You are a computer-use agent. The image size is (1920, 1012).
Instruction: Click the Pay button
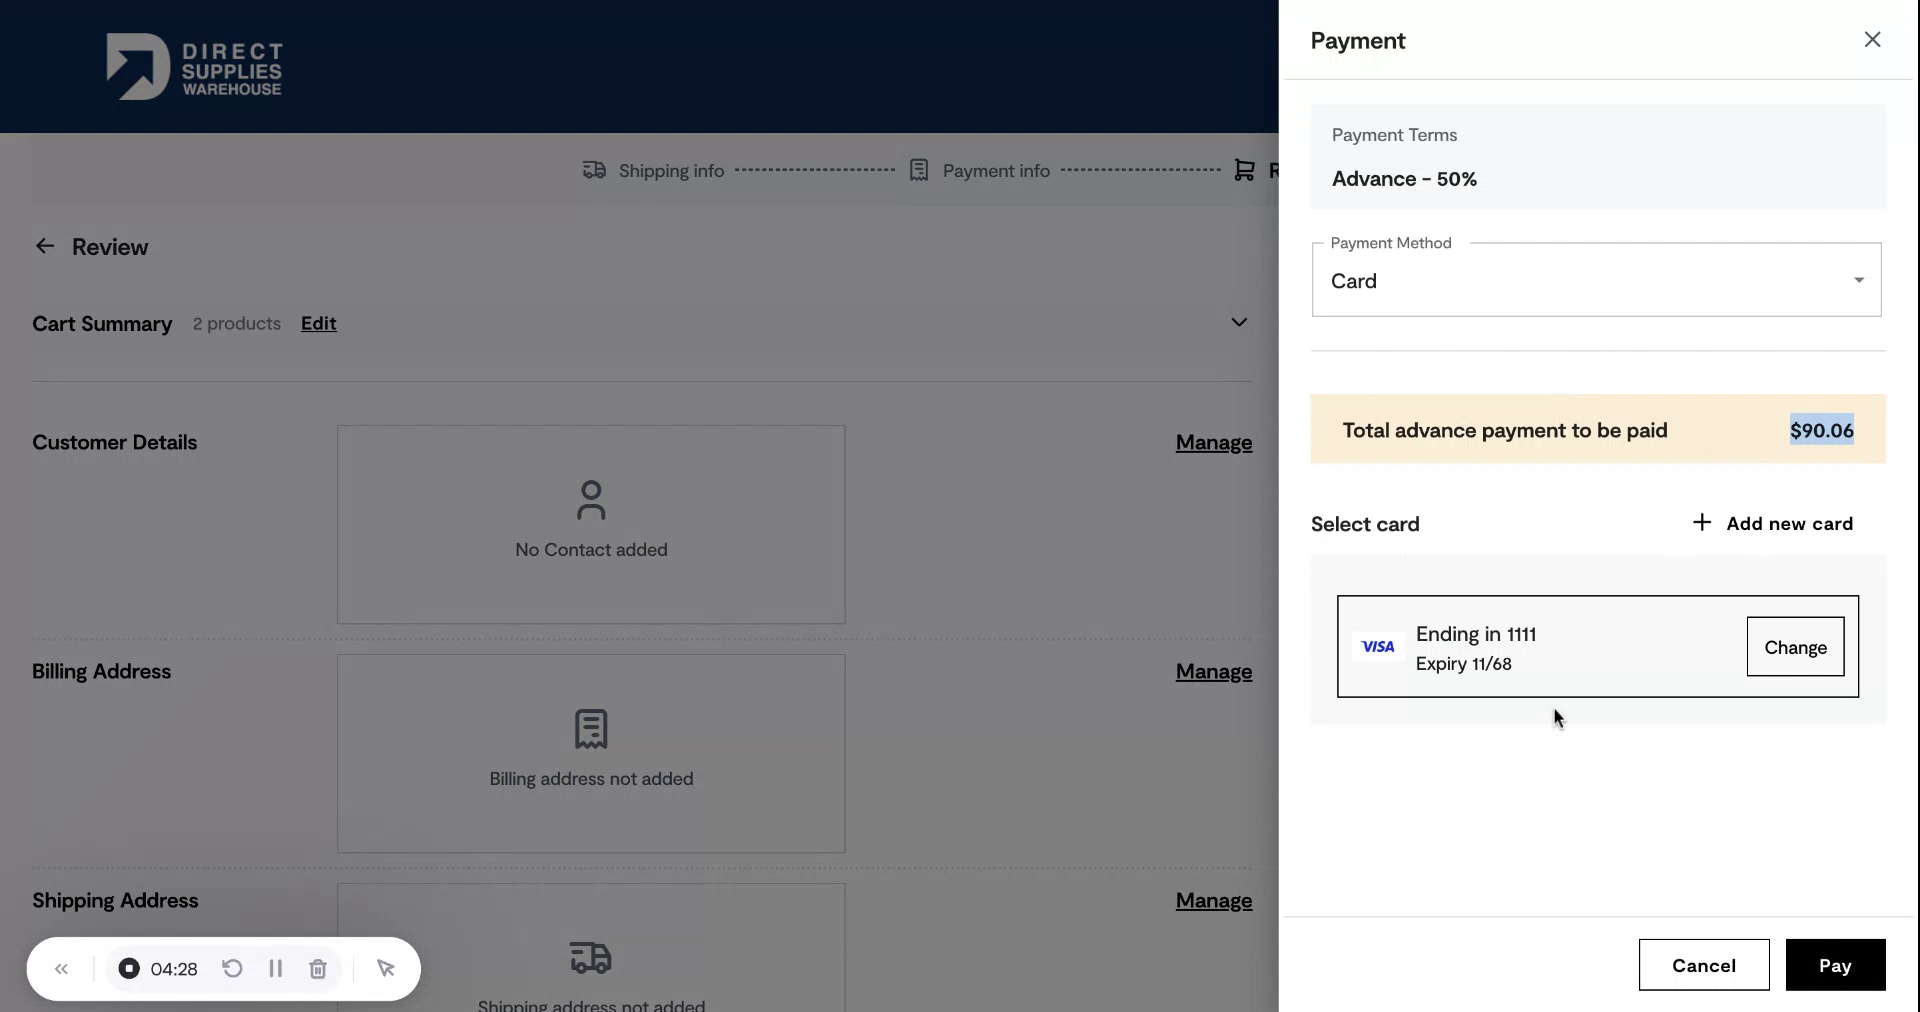(x=1834, y=964)
